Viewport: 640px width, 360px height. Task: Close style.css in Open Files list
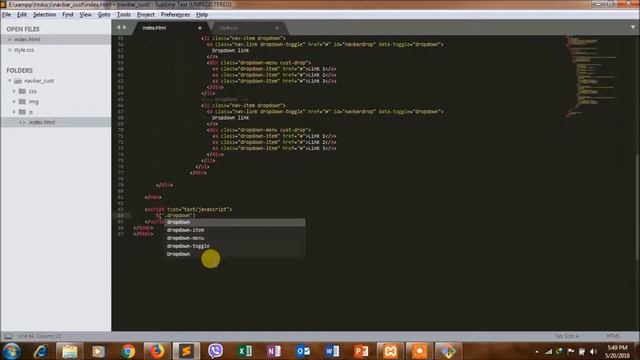pyautogui.click(x=10, y=50)
